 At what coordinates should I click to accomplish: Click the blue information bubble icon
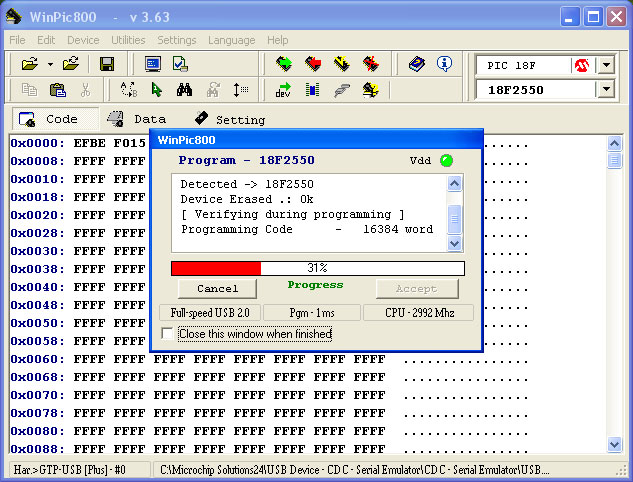(x=444, y=64)
